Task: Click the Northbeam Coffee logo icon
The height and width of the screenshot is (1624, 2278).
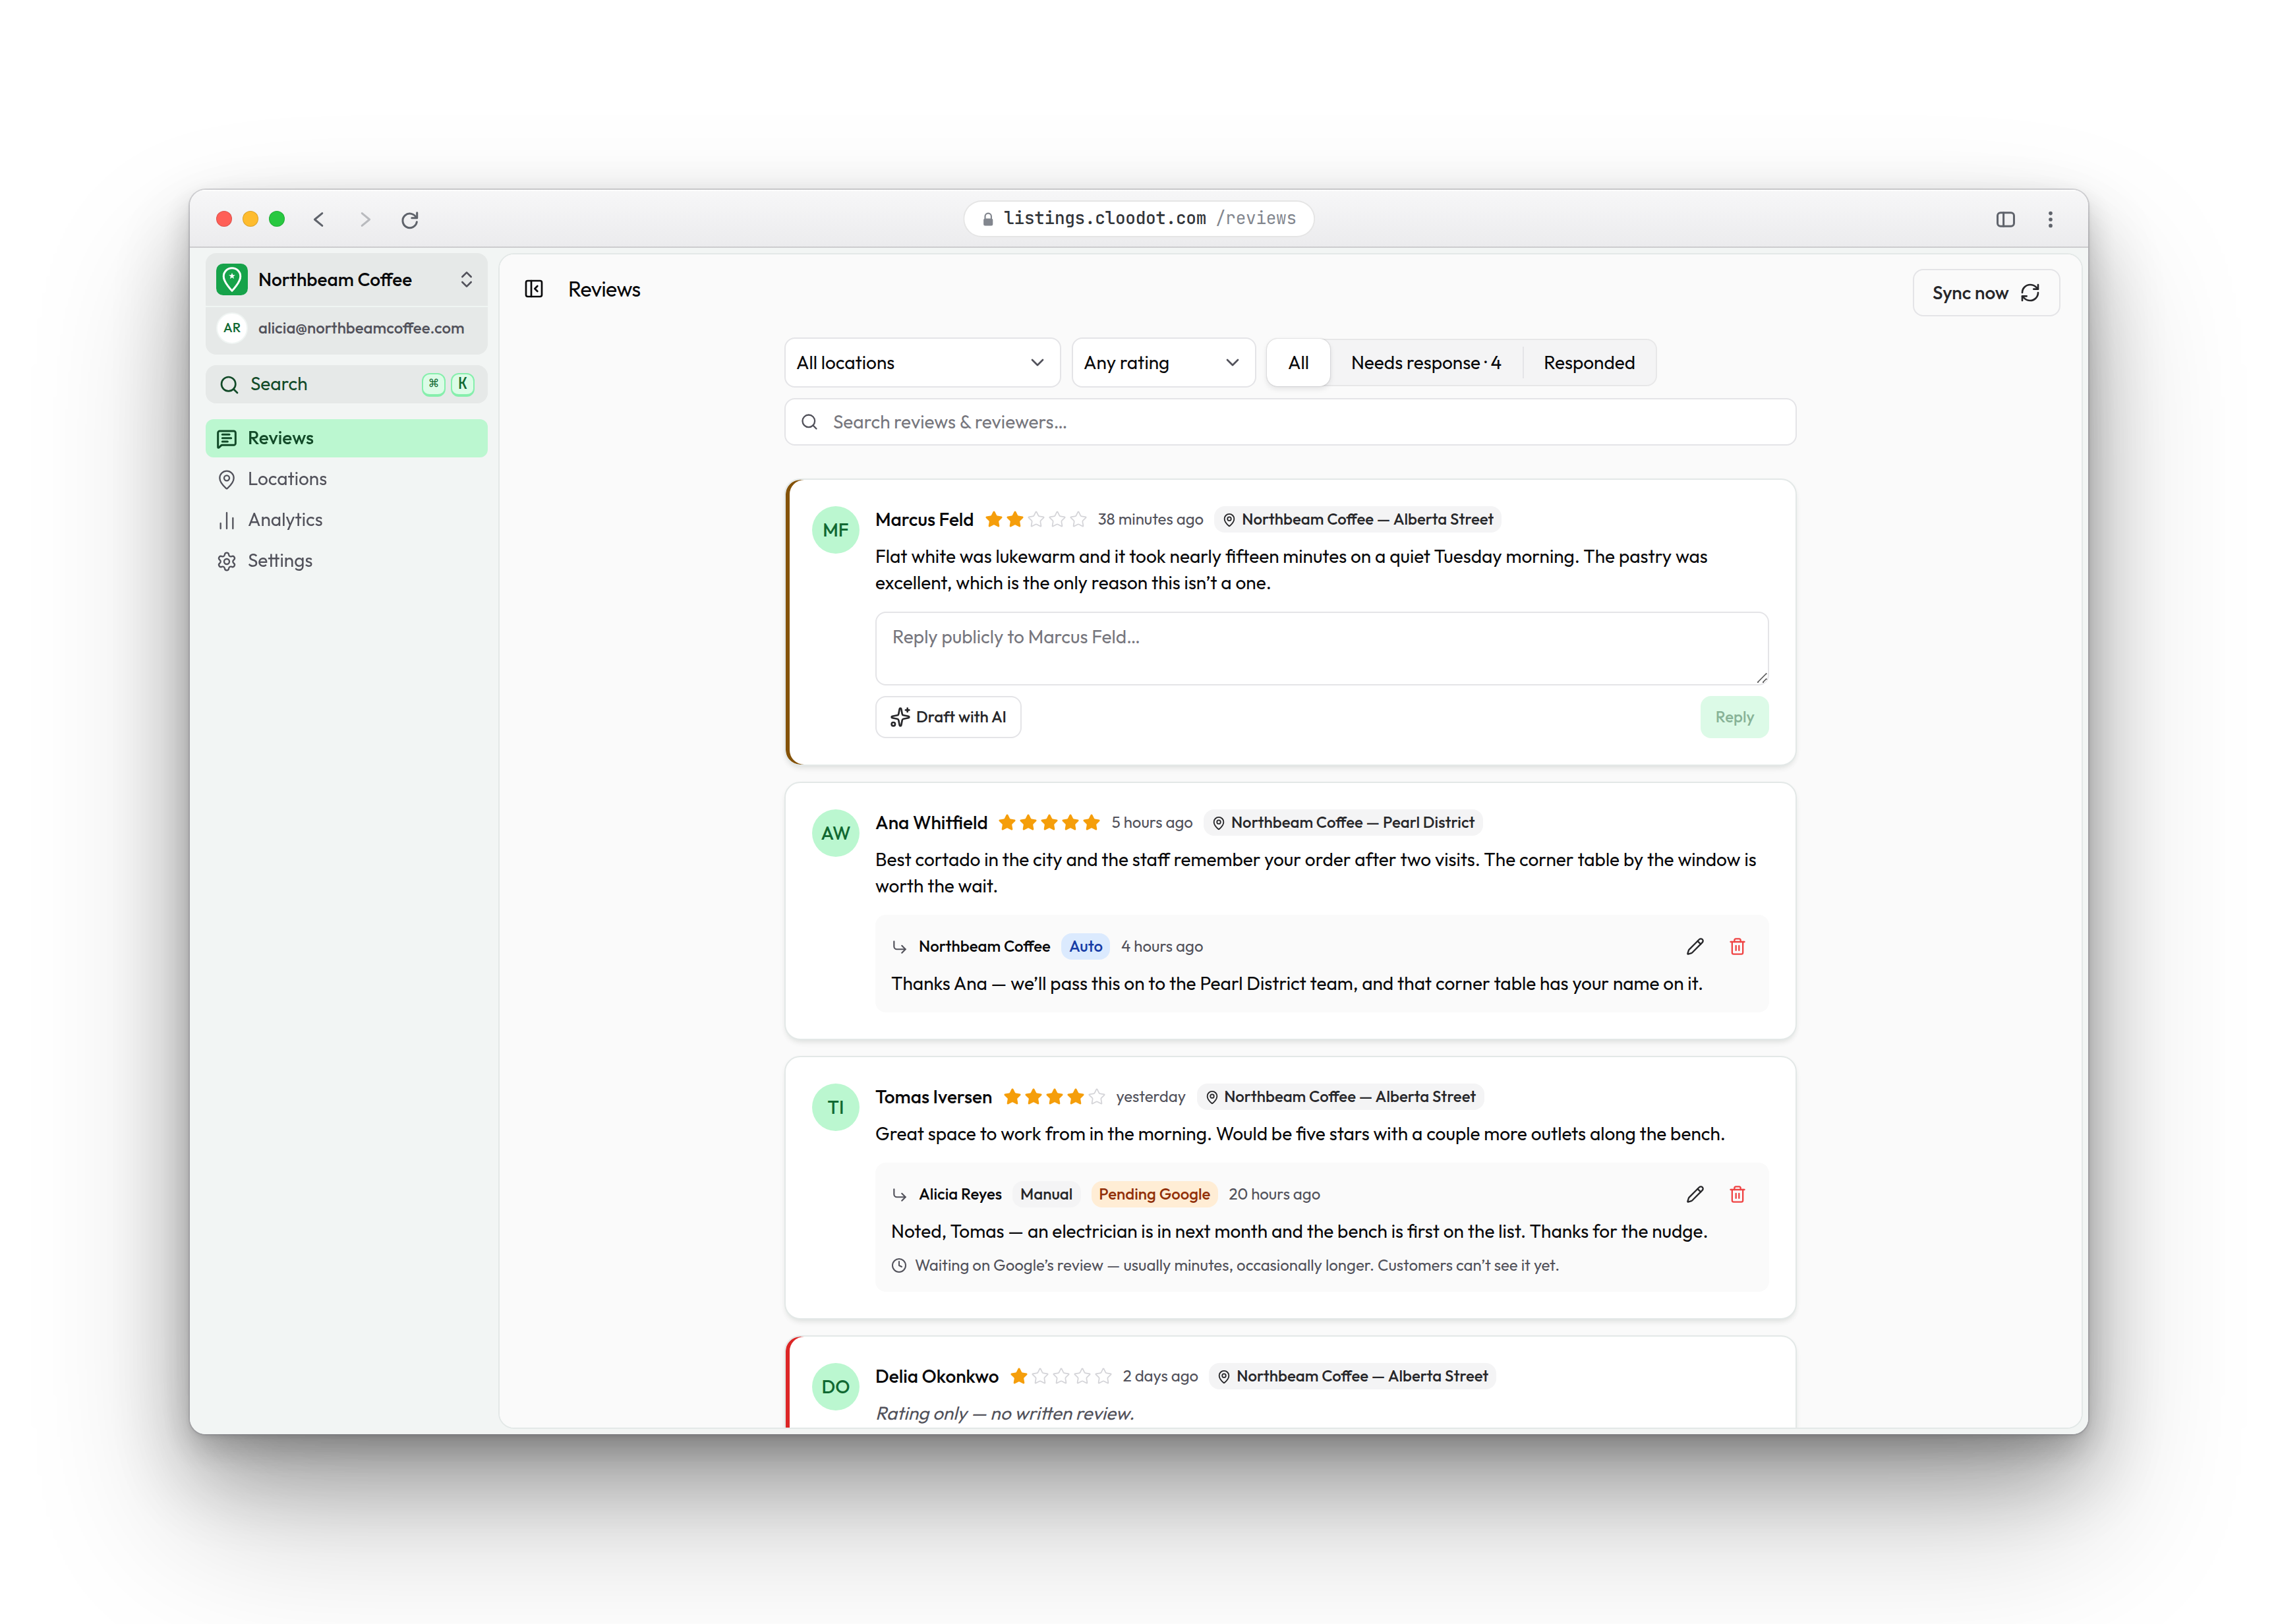Action: (232, 279)
